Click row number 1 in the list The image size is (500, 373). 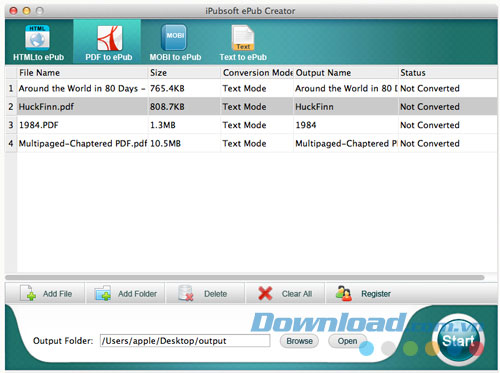[11, 88]
